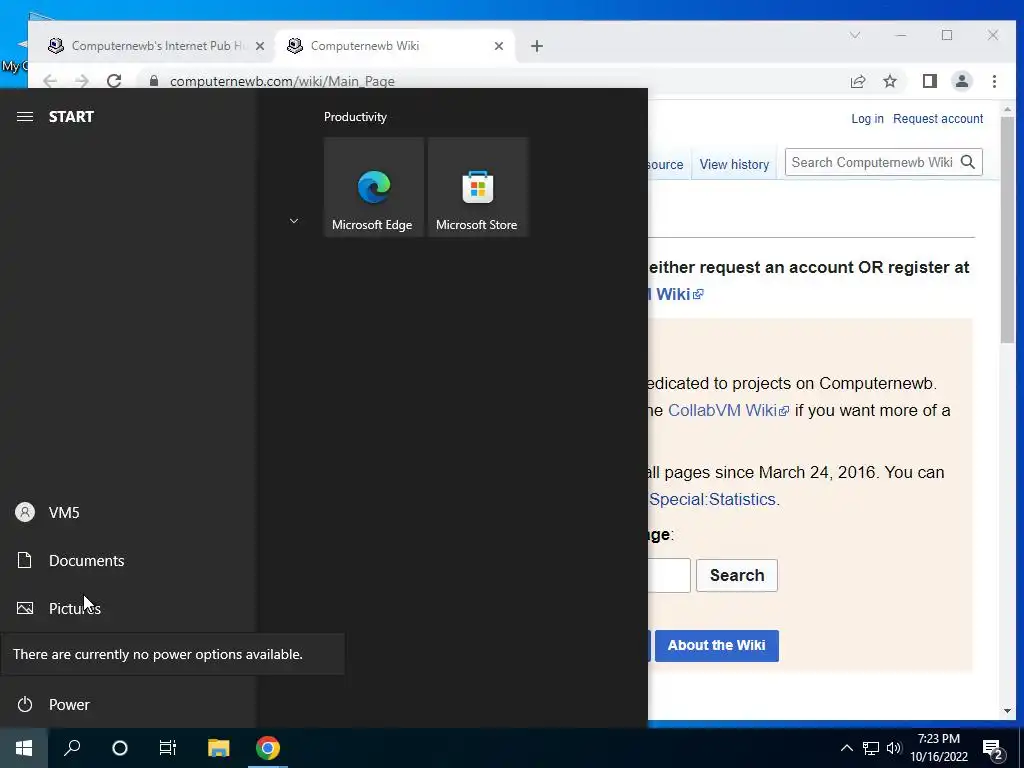The width and height of the screenshot is (1024, 768).
Task: Open the Special:Statistics link
Action: (712, 500)
